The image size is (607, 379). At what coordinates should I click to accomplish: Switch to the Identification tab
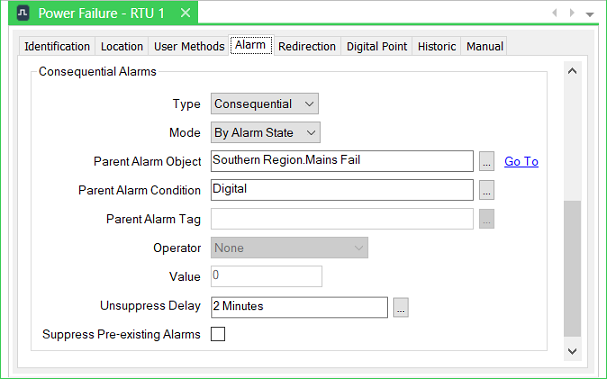57,46
